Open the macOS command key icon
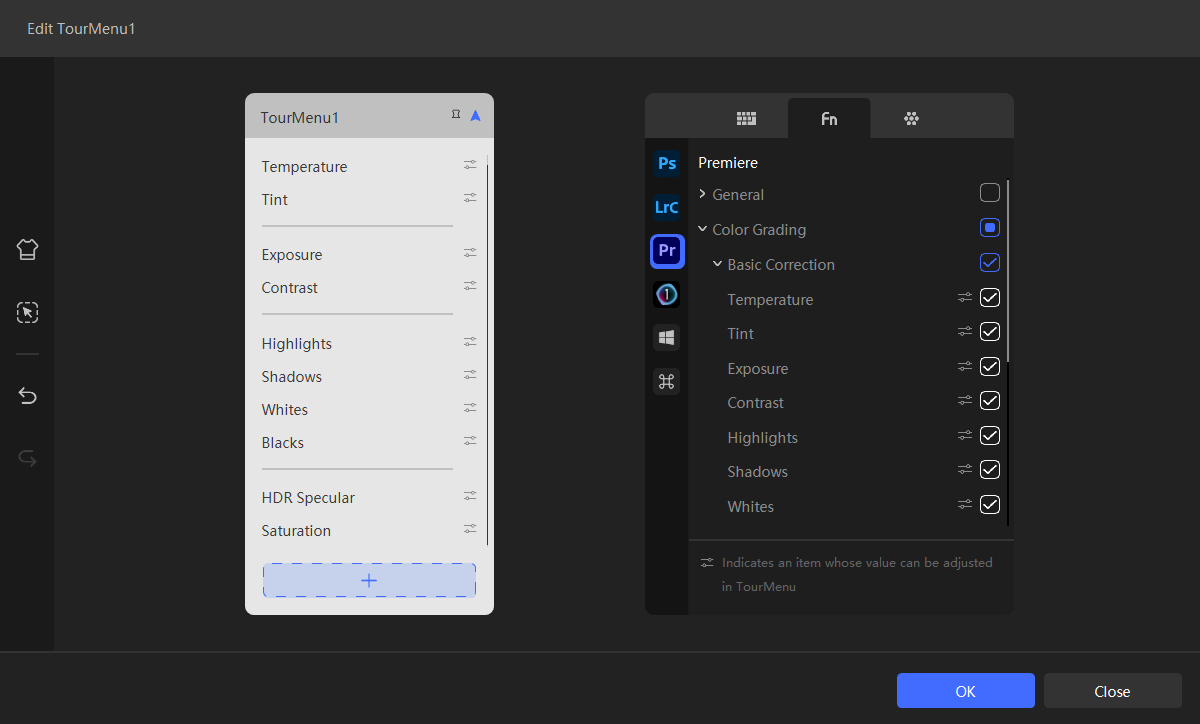The width and height of the screenshot is (1200, 724). pos(667,381)
